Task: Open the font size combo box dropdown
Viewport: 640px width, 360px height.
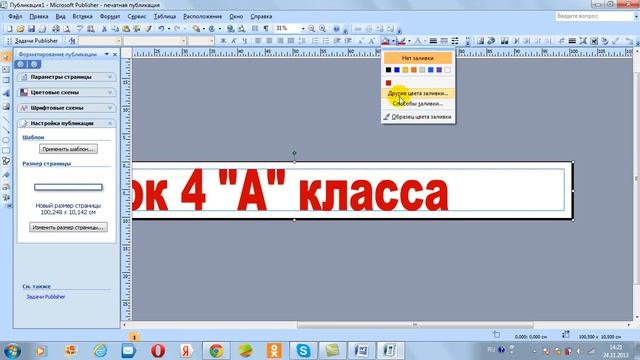Action: tap(211, 41)
